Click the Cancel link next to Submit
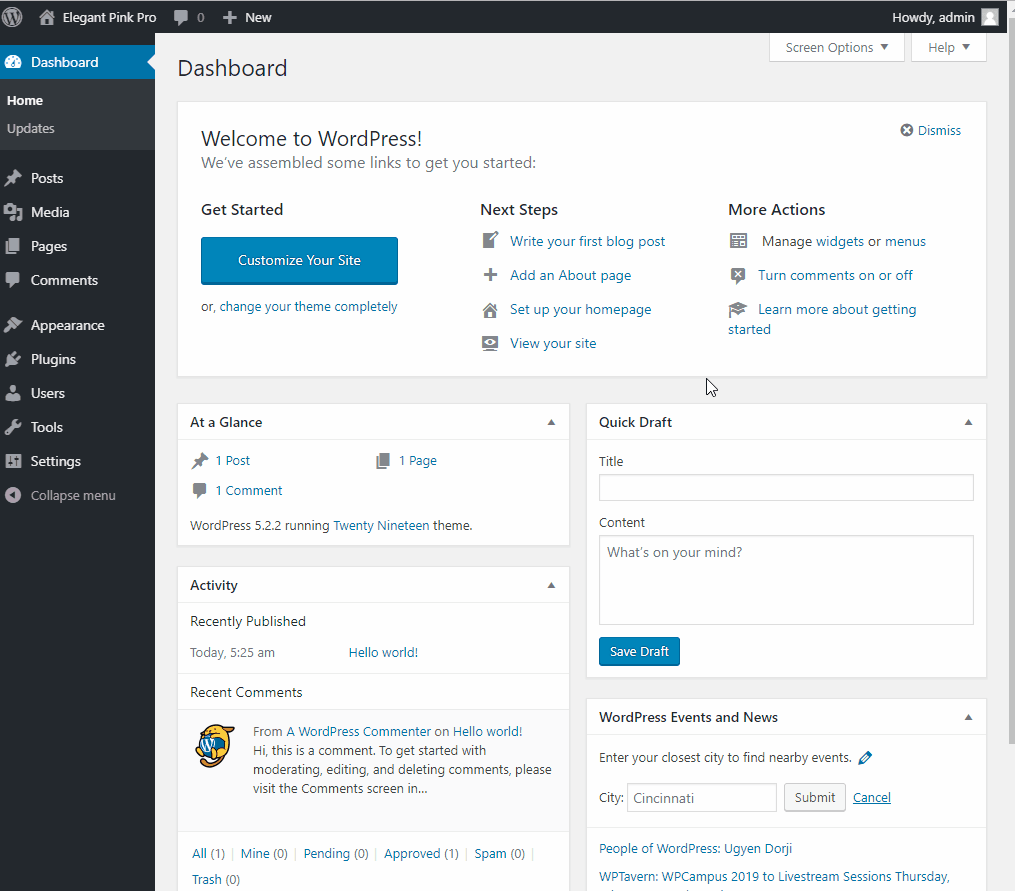 (871, 797)
